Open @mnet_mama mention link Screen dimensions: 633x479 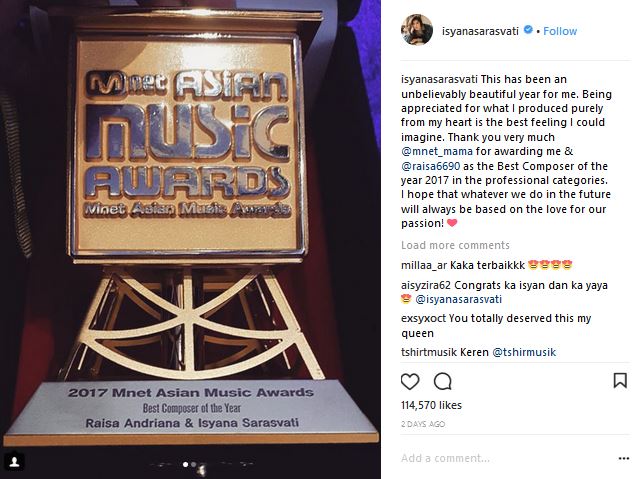tap(437, 151)
